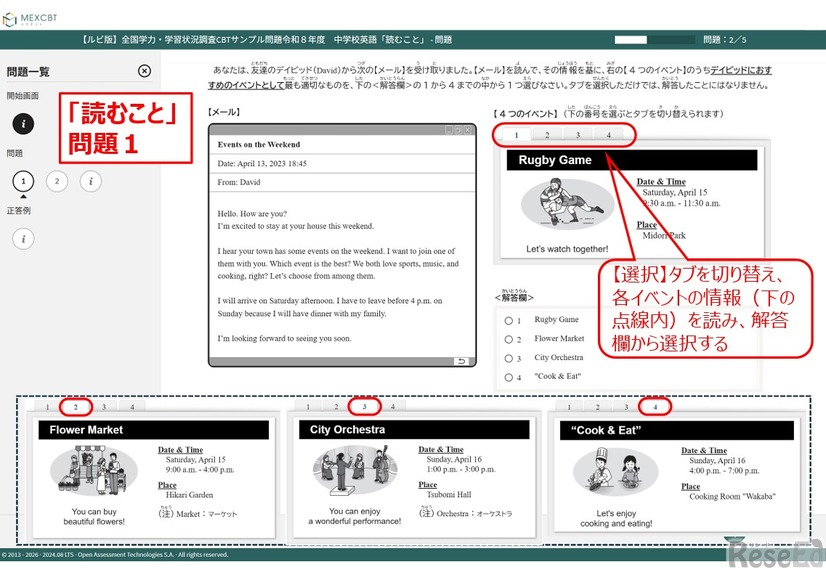
Task: Click the return arrow in mail window
Action: (460, 361)
